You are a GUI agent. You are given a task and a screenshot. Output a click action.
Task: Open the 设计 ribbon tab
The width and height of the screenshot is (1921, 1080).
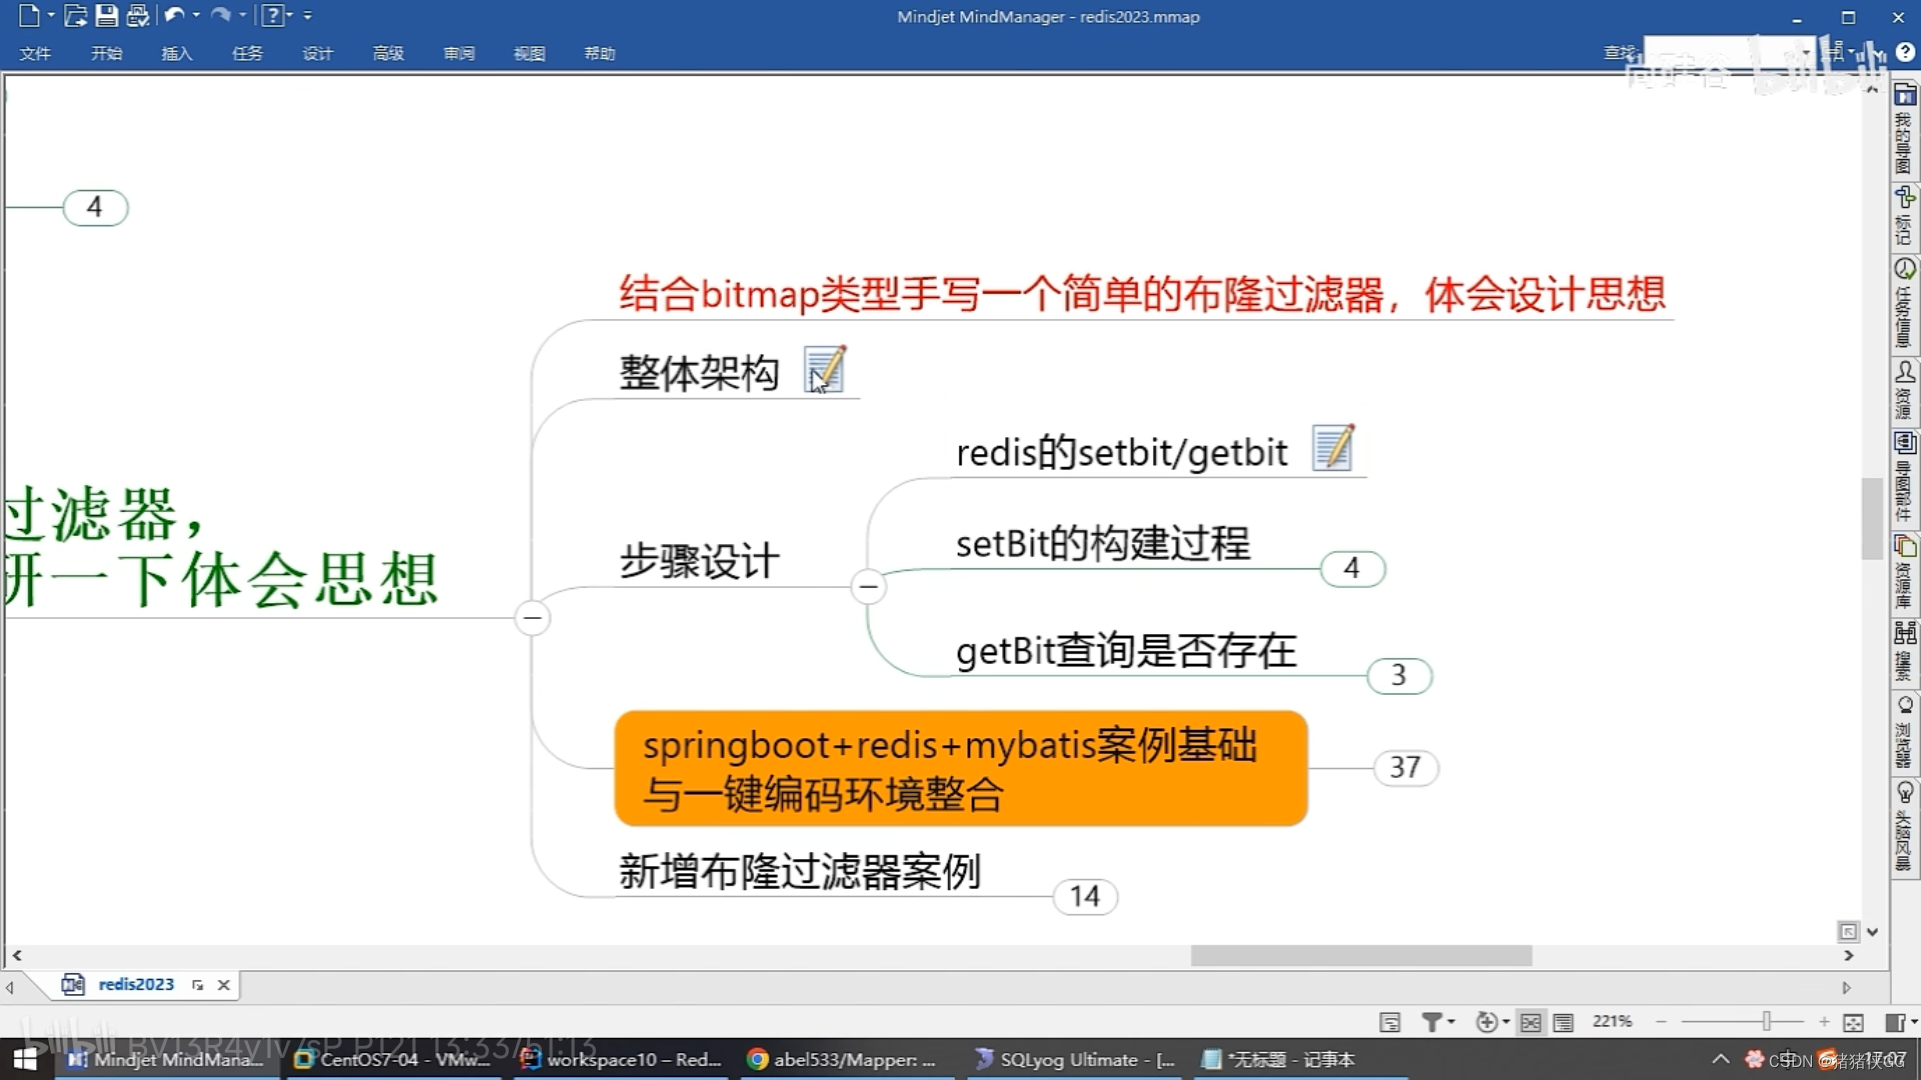coord(317,53)
